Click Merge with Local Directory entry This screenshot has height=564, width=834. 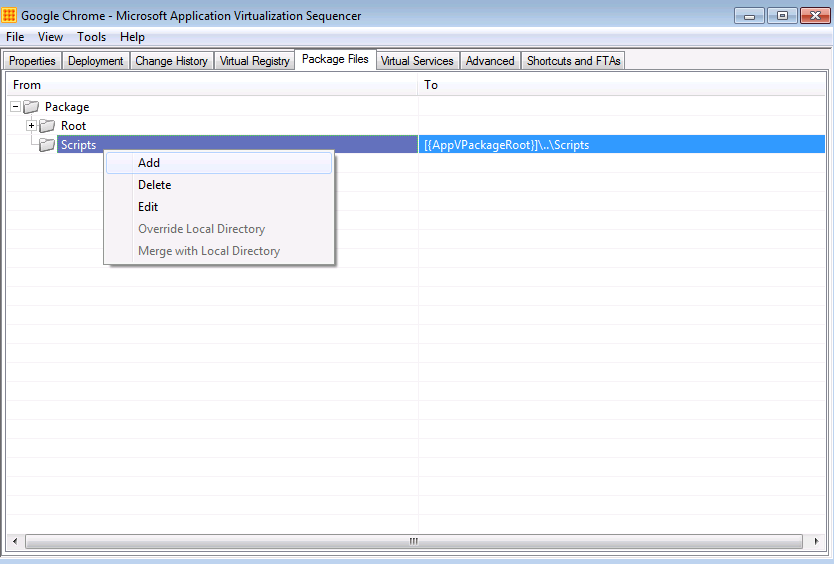[219, 251]
